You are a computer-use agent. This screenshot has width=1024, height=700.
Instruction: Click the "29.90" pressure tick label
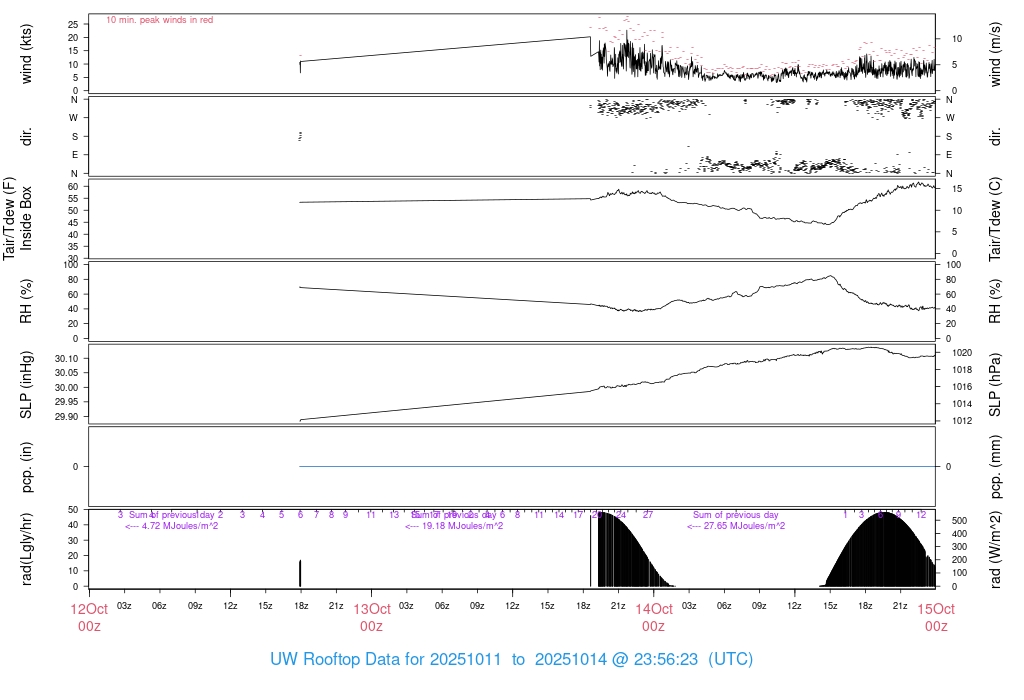[x=67, y=417]
